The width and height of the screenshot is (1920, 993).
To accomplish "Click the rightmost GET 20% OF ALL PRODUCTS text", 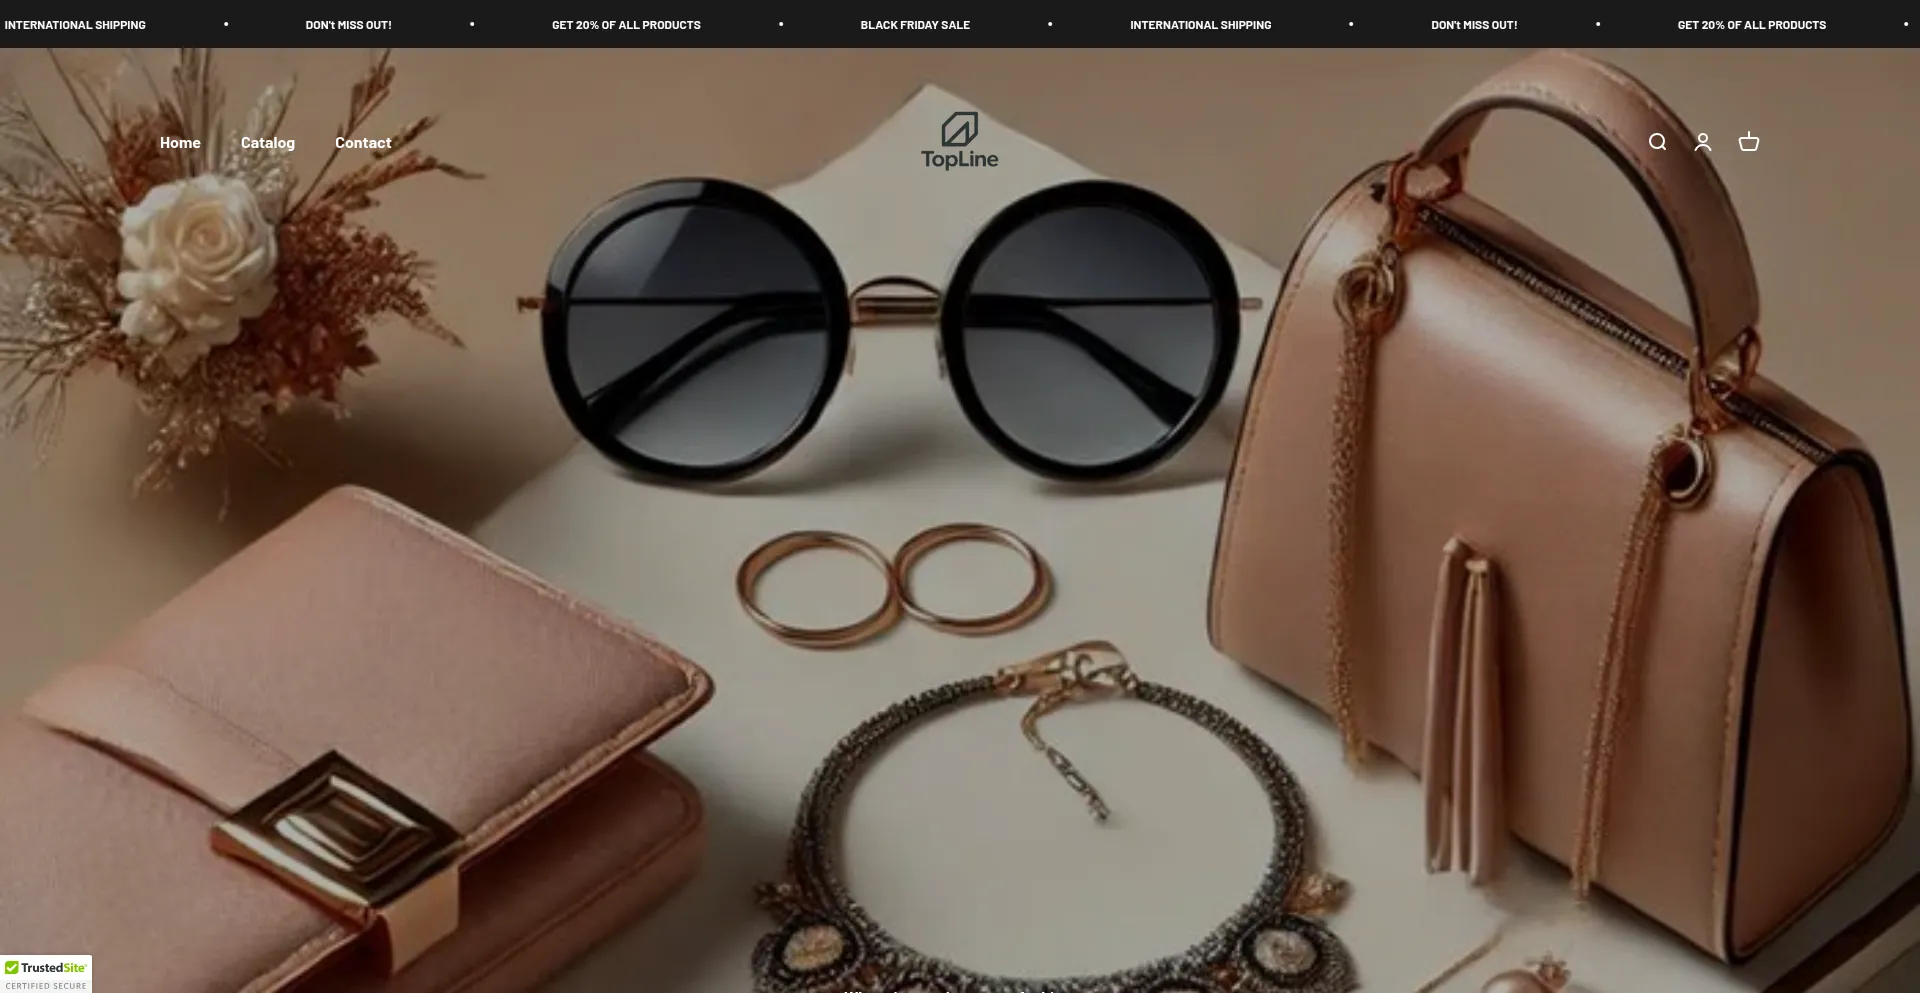I will coord(1751,25).
